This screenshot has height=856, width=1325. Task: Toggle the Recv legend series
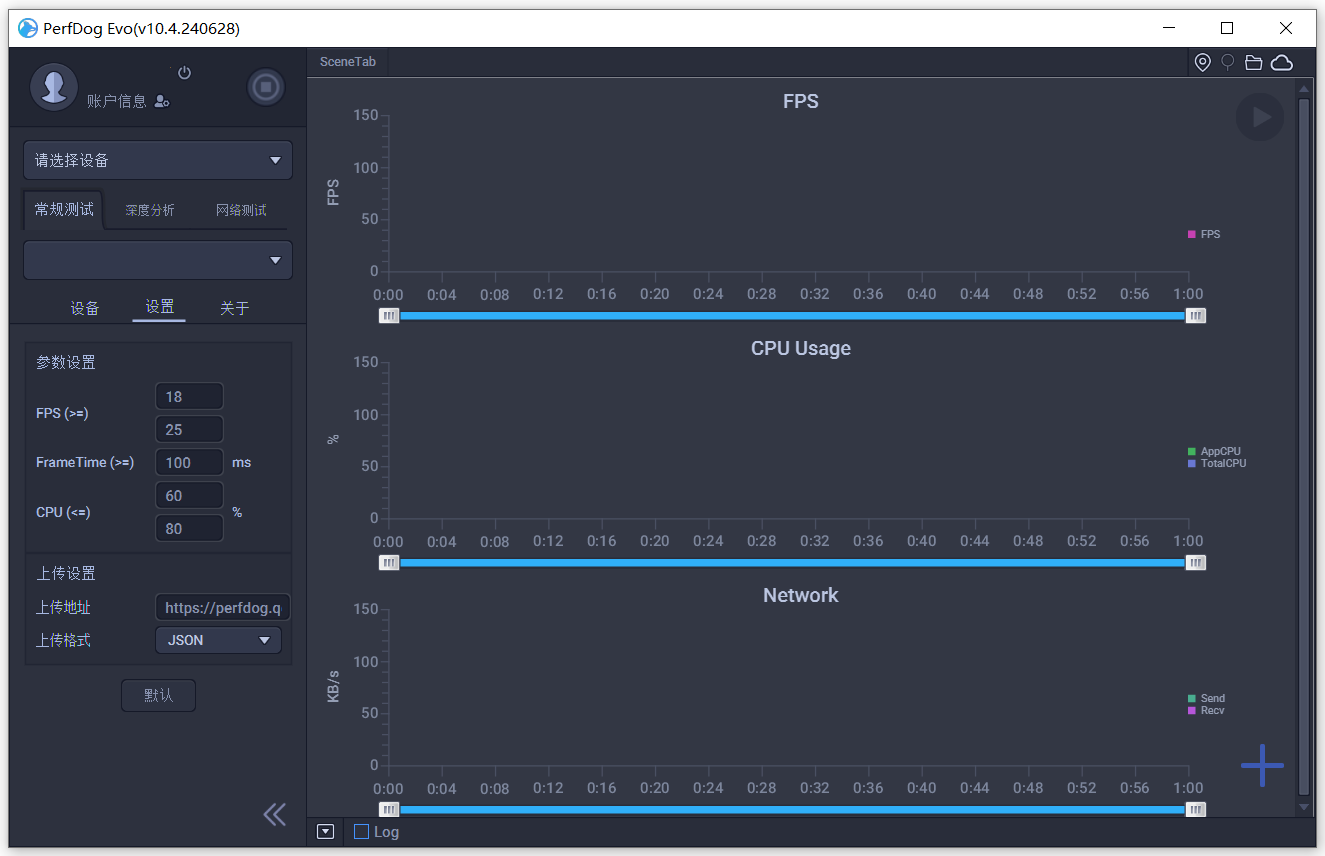click(1206, 710)
